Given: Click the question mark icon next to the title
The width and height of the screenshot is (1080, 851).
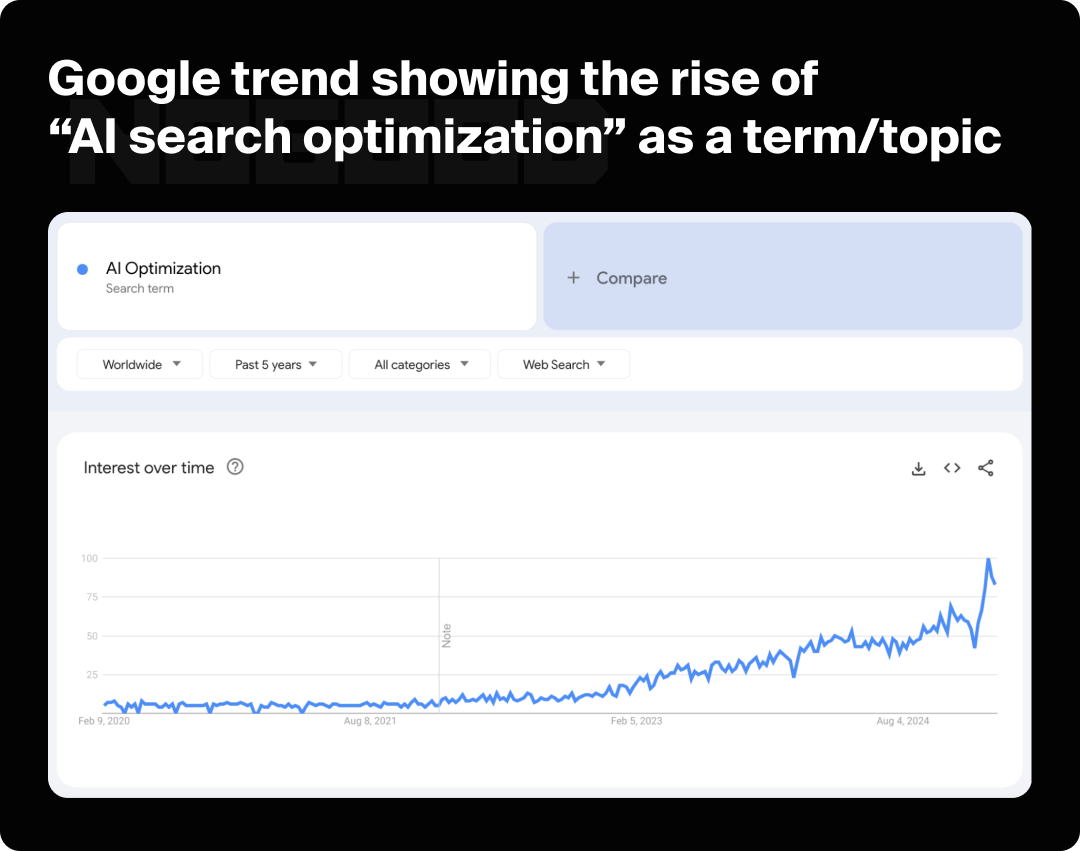Looking at the screenshot, I should click(234, 467).
